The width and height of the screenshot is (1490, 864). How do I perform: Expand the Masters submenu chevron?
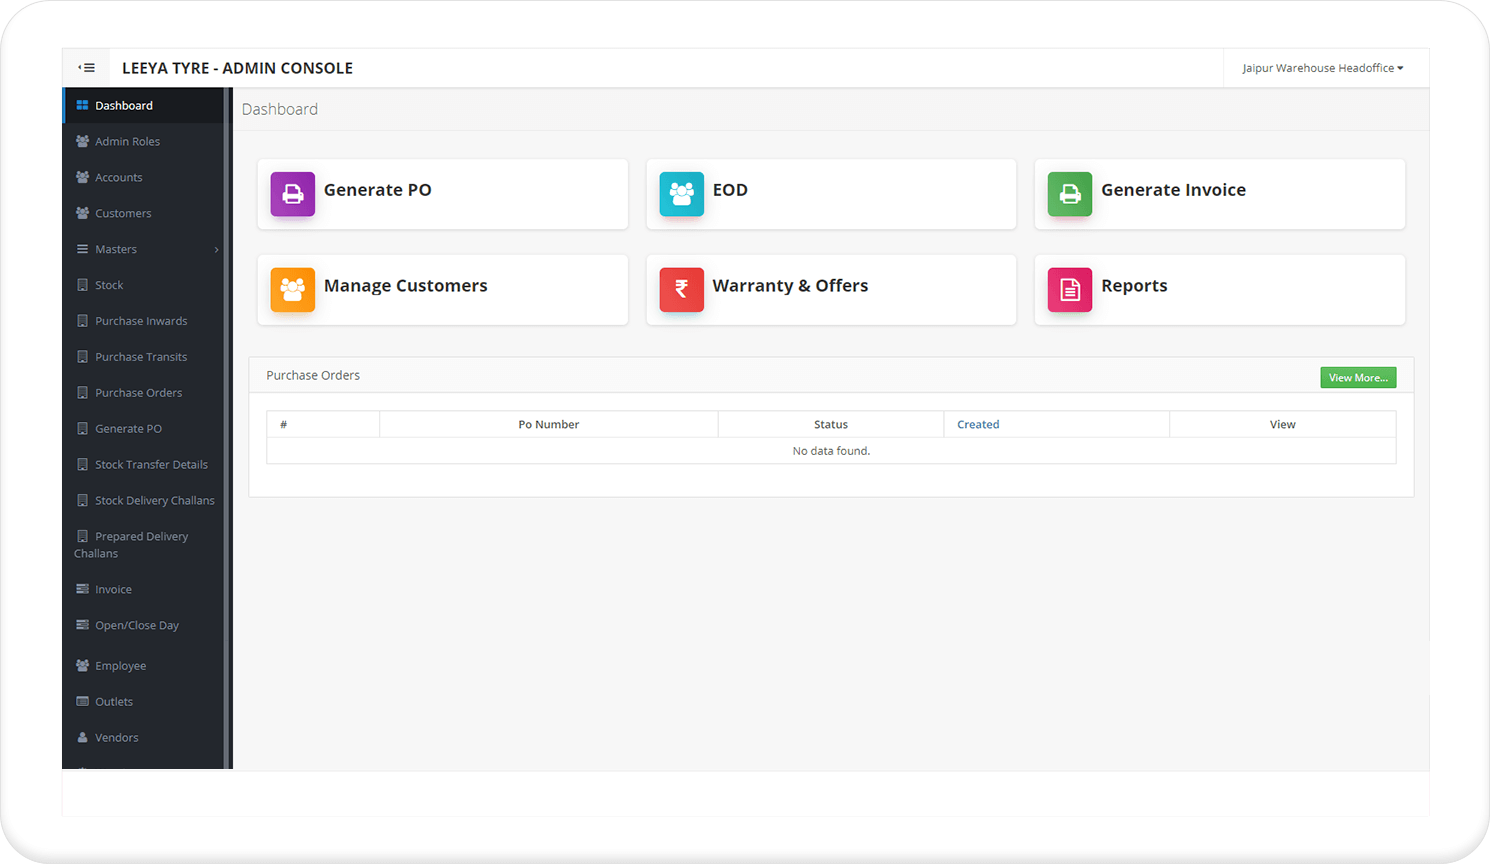pos(216,249)
